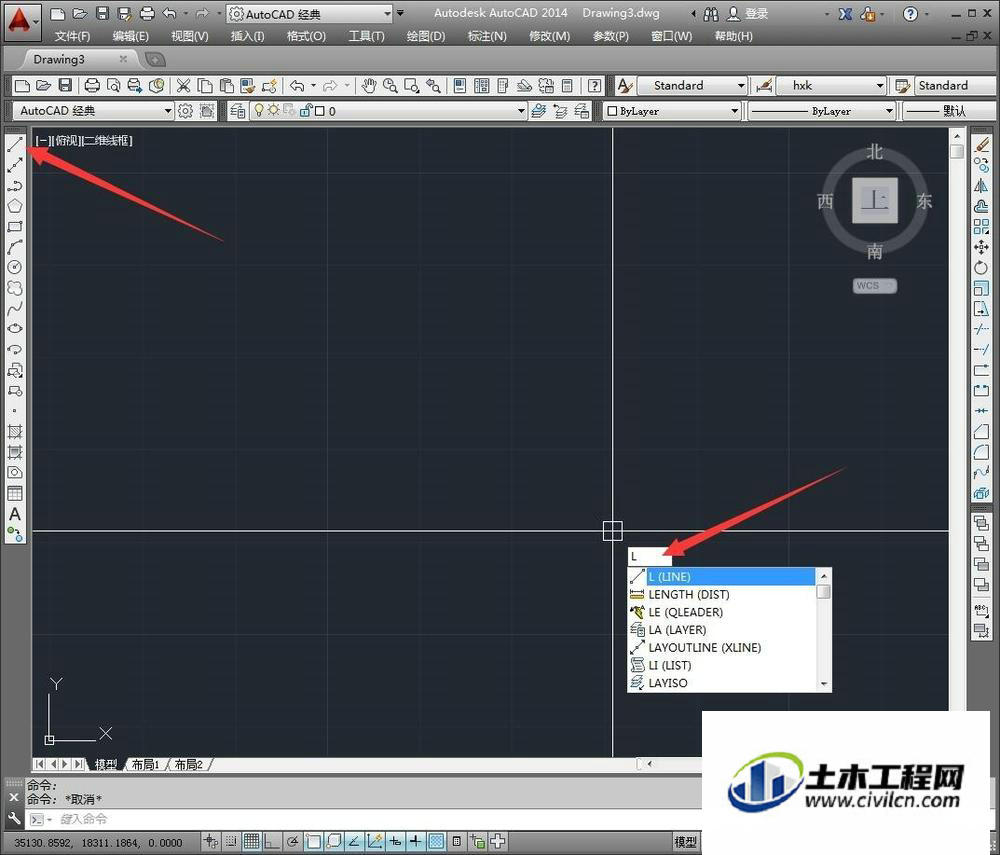This screenshot has height=855, width=1000.
Task: Open the 编辑(E) menu
Action: coord(131,36)
